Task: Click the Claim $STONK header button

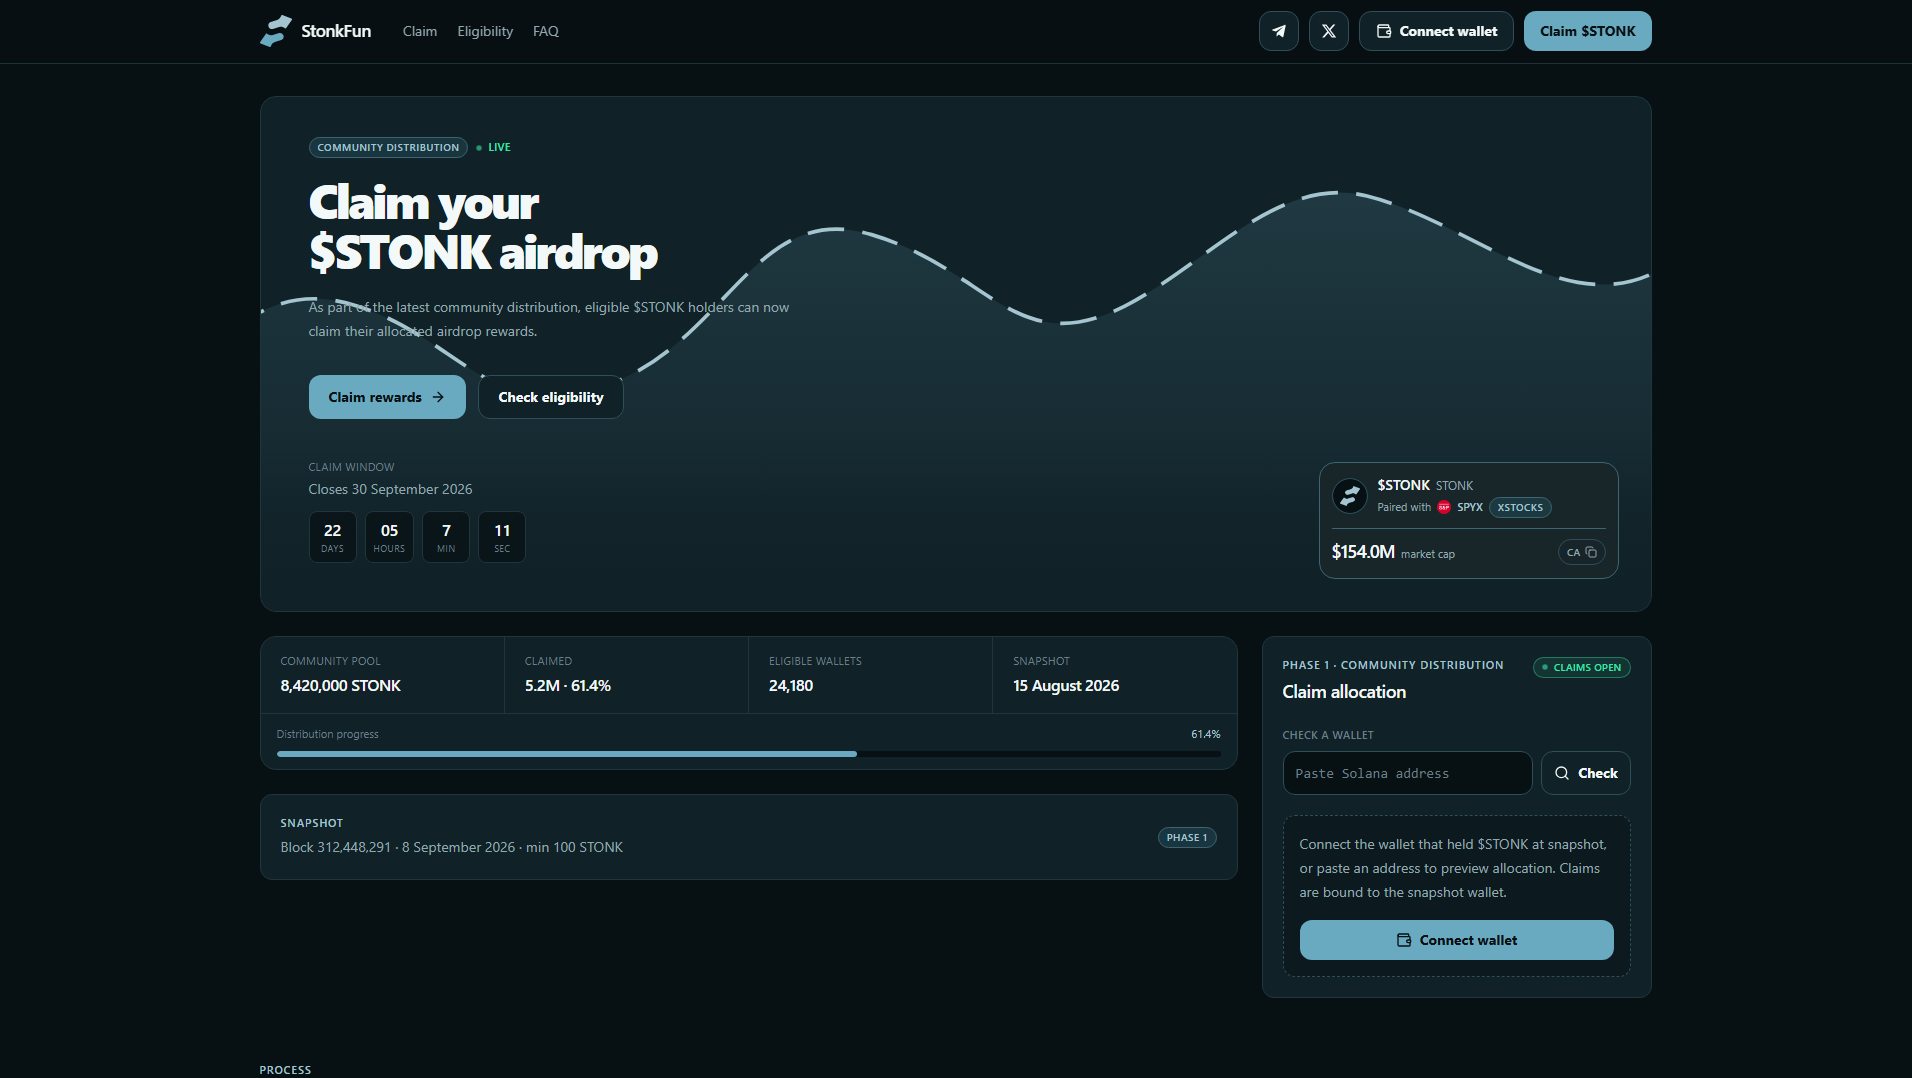Action: [x=1587, y=31]
